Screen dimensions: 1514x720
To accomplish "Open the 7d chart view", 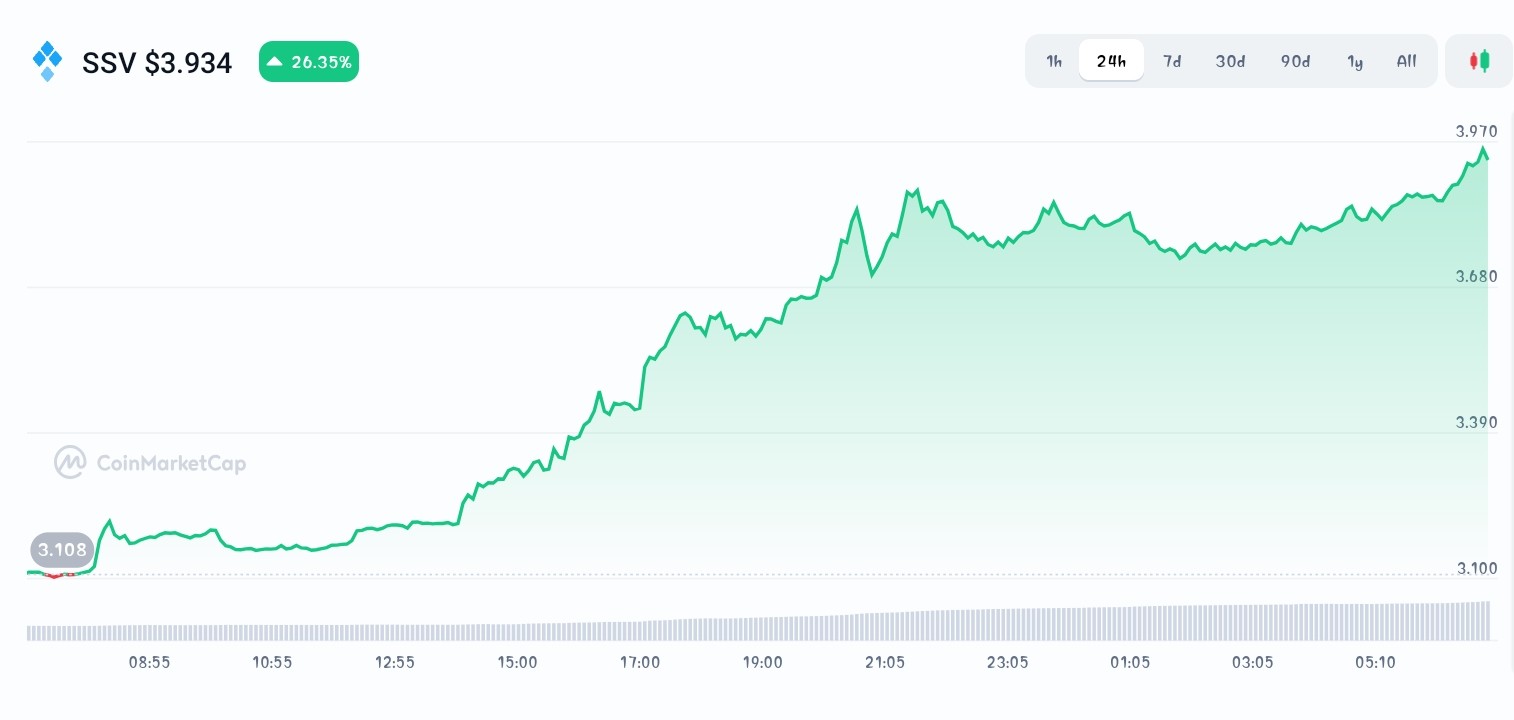I will click(x=1172, y=61).
